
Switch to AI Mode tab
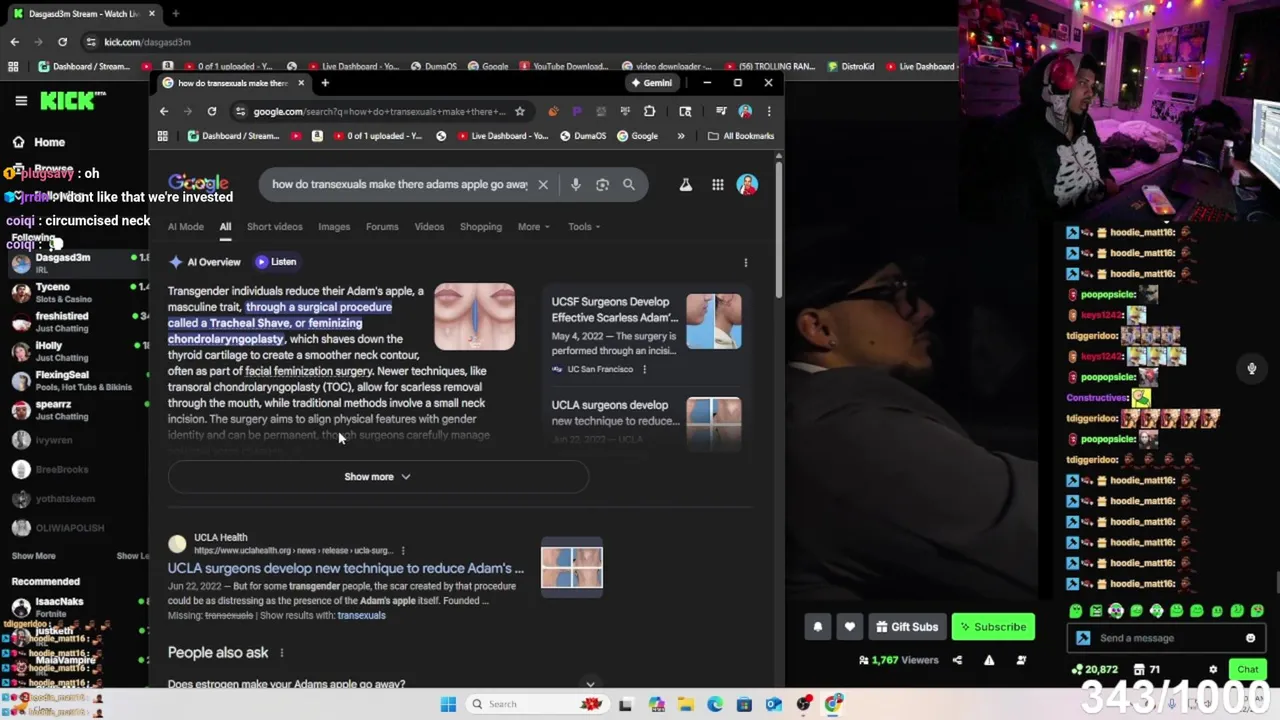tap(186, 227)
